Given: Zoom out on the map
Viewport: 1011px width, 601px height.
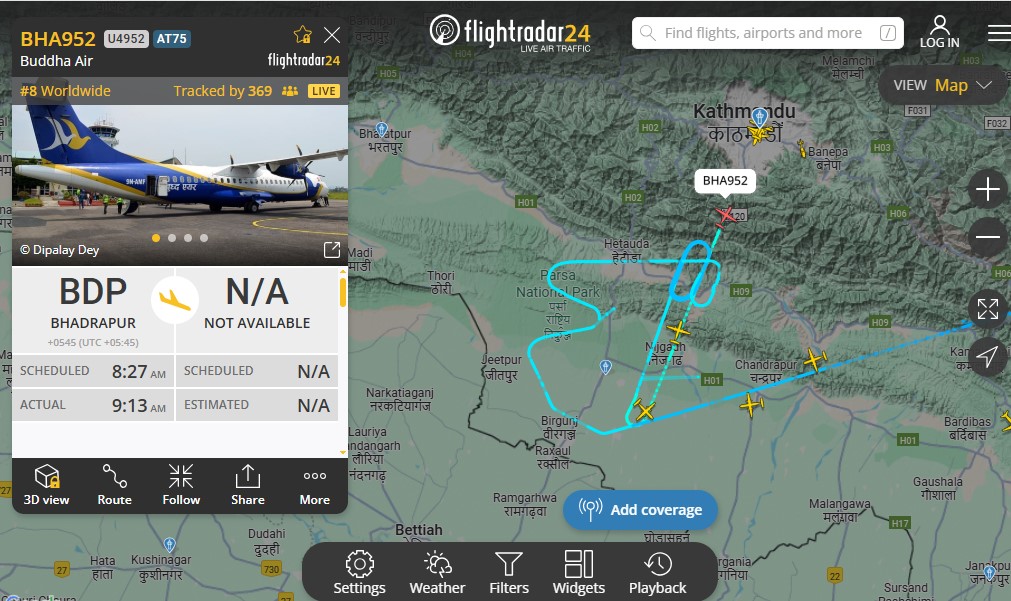Looking at the screenshot, I should coord(987,237).
